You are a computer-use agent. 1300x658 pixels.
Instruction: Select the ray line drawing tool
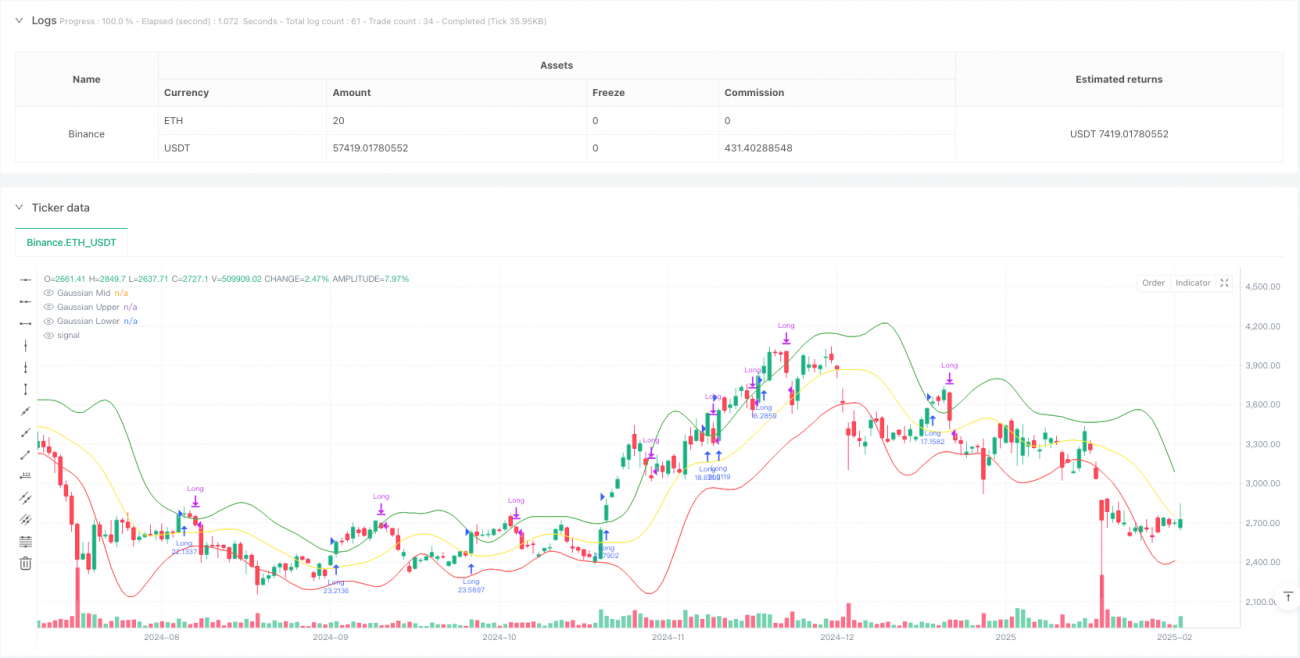pos(25,432)
